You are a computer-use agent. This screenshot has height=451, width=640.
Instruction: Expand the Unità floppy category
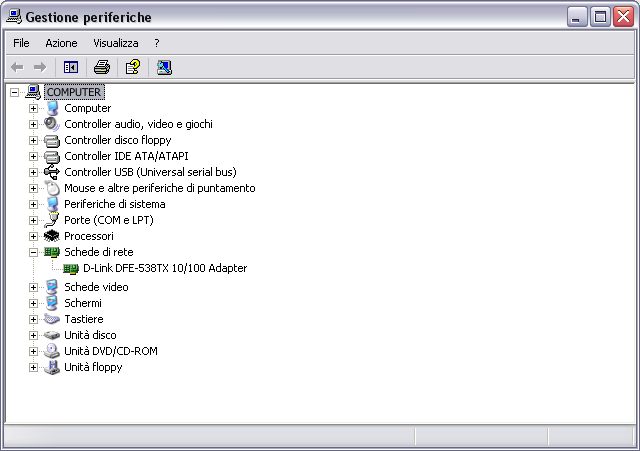33,367
